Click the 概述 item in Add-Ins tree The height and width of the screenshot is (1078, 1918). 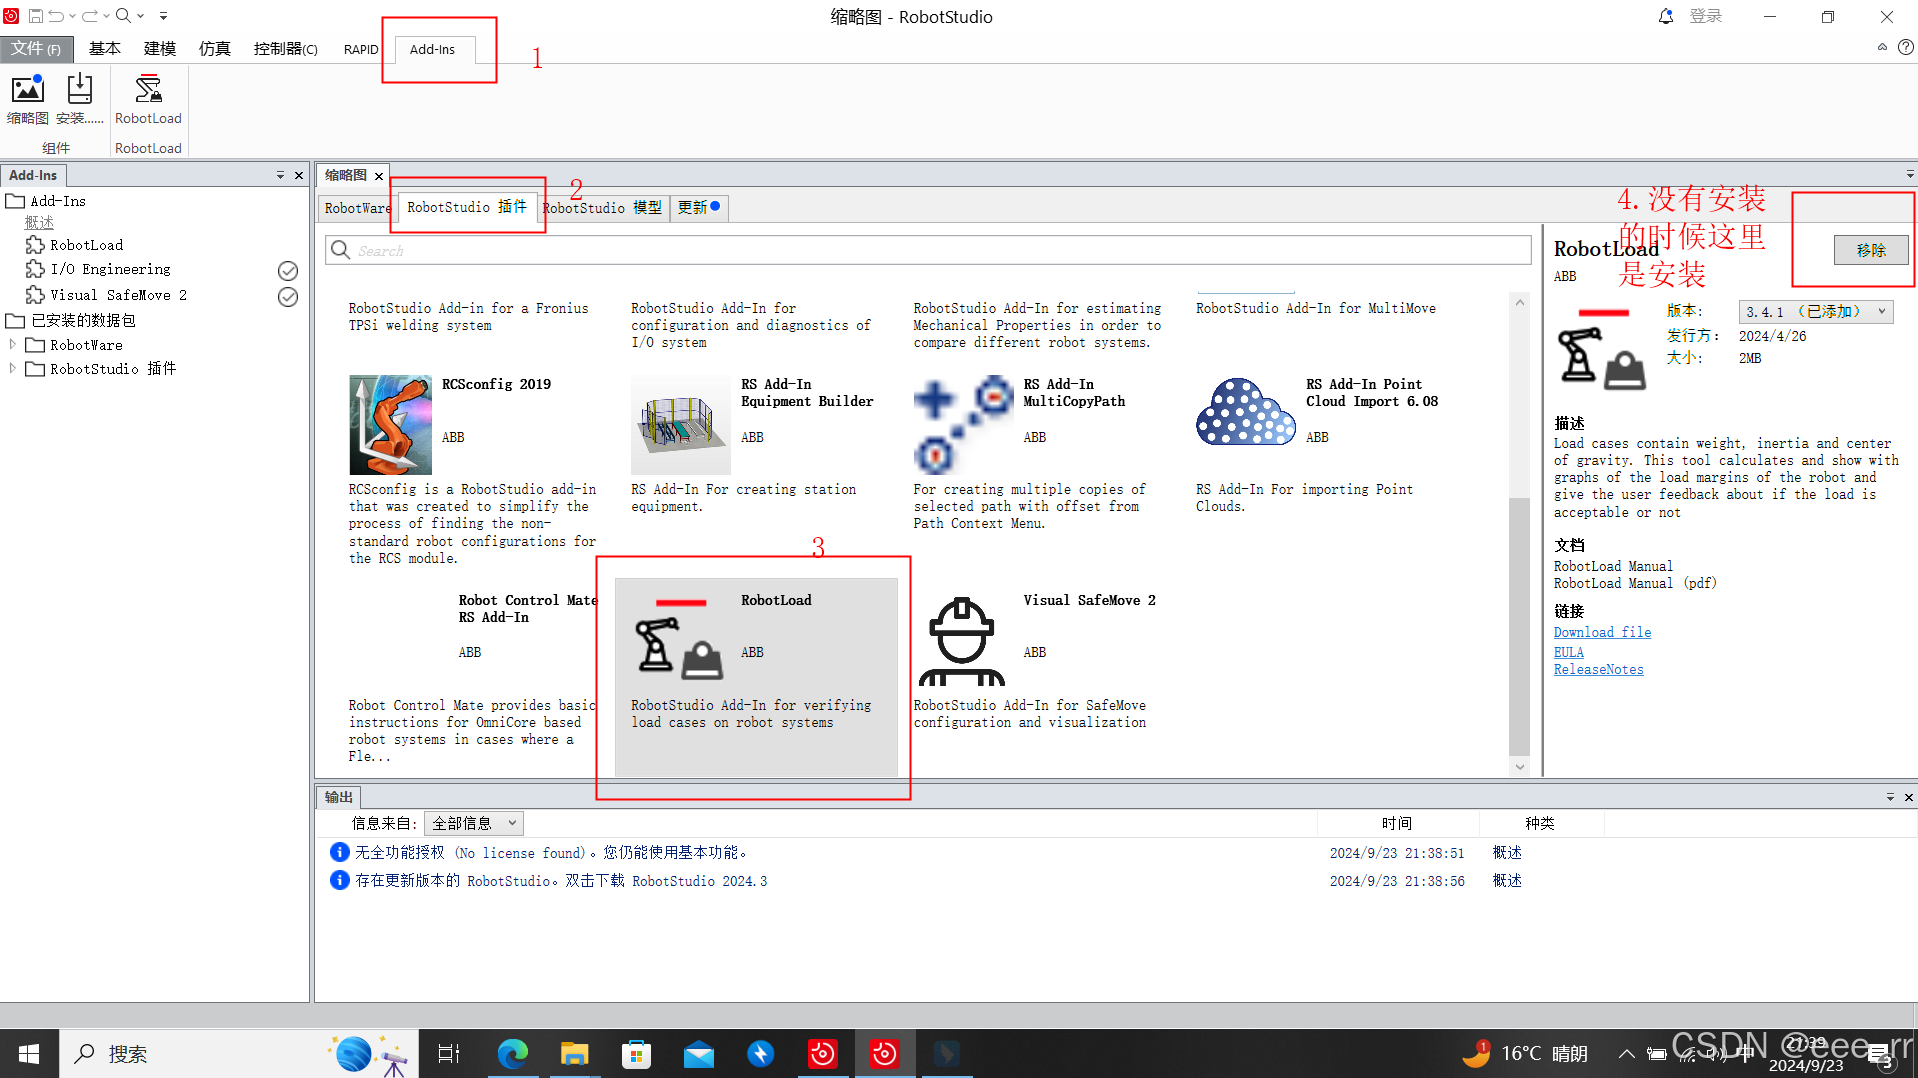click(x=39, y=222)
